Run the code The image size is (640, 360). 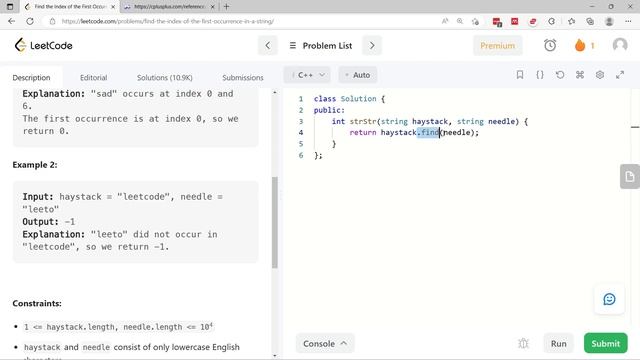tap(558, 344)
